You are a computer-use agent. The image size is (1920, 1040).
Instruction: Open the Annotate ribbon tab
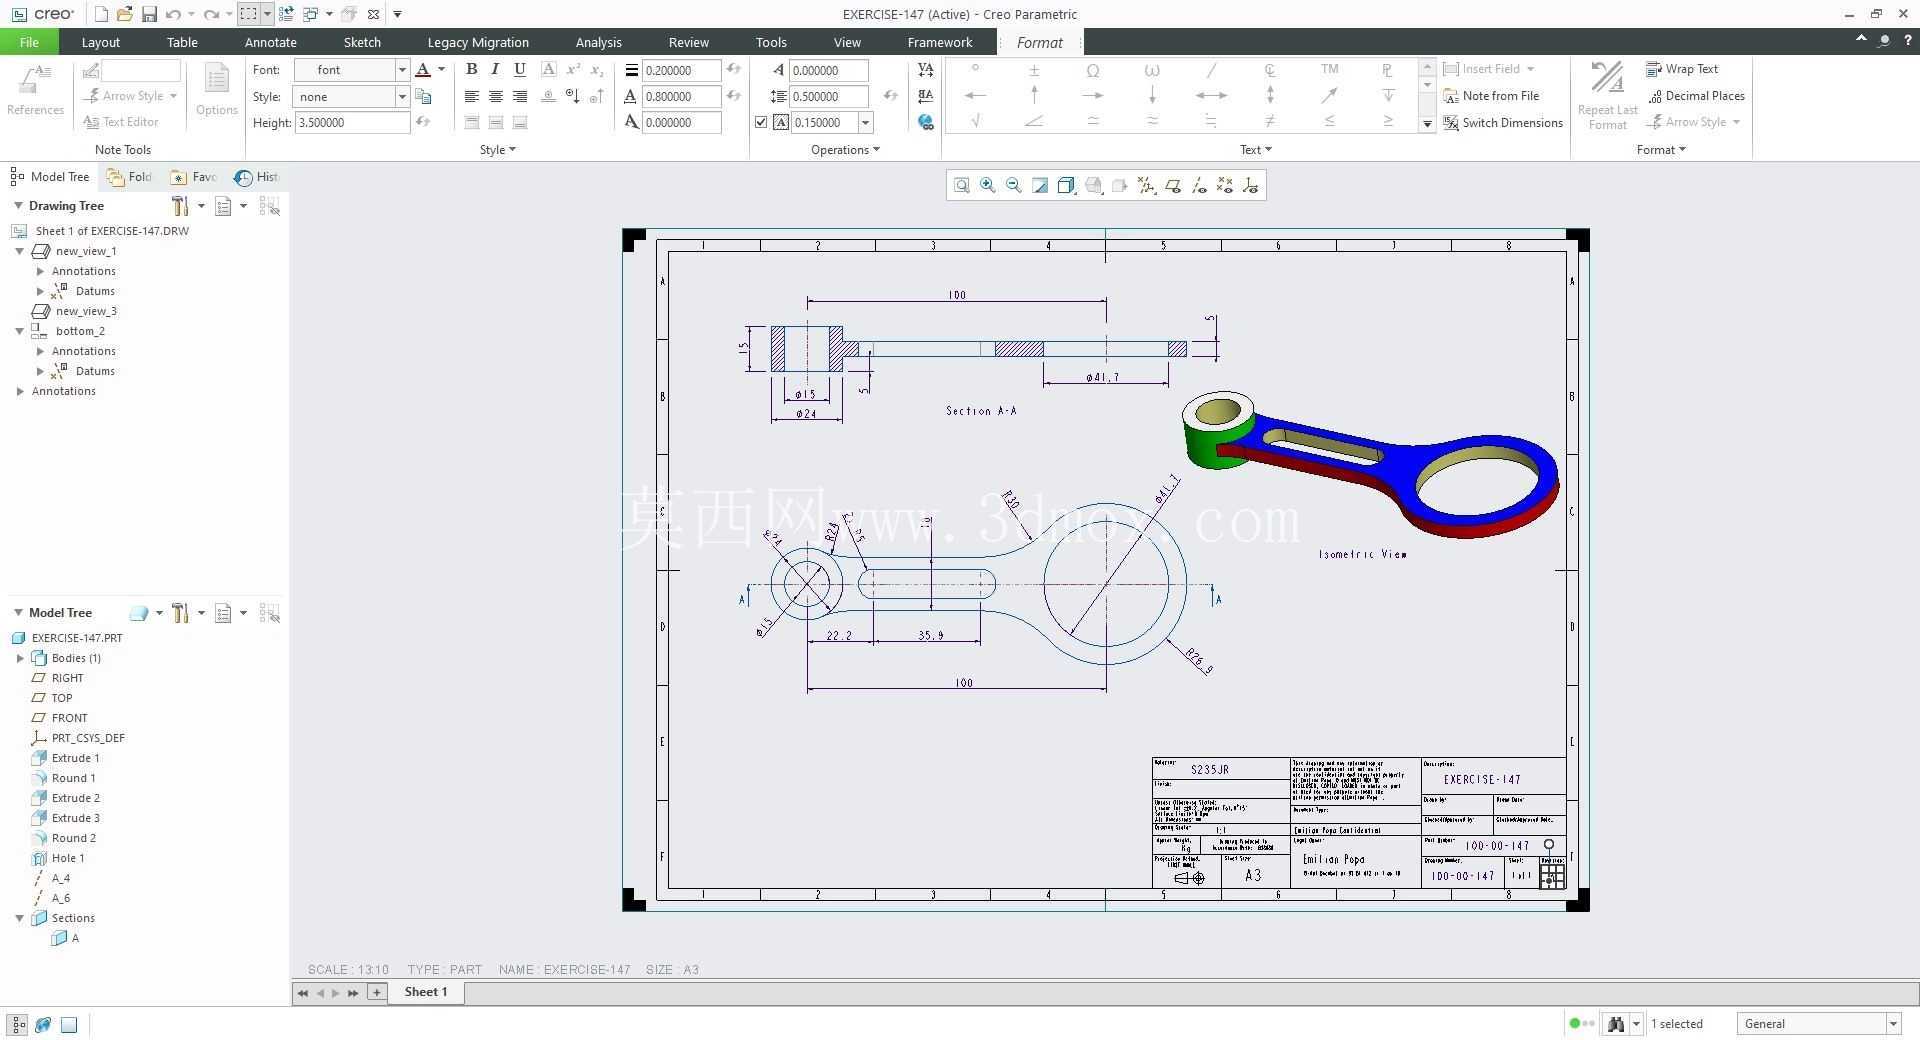point(270,42)
